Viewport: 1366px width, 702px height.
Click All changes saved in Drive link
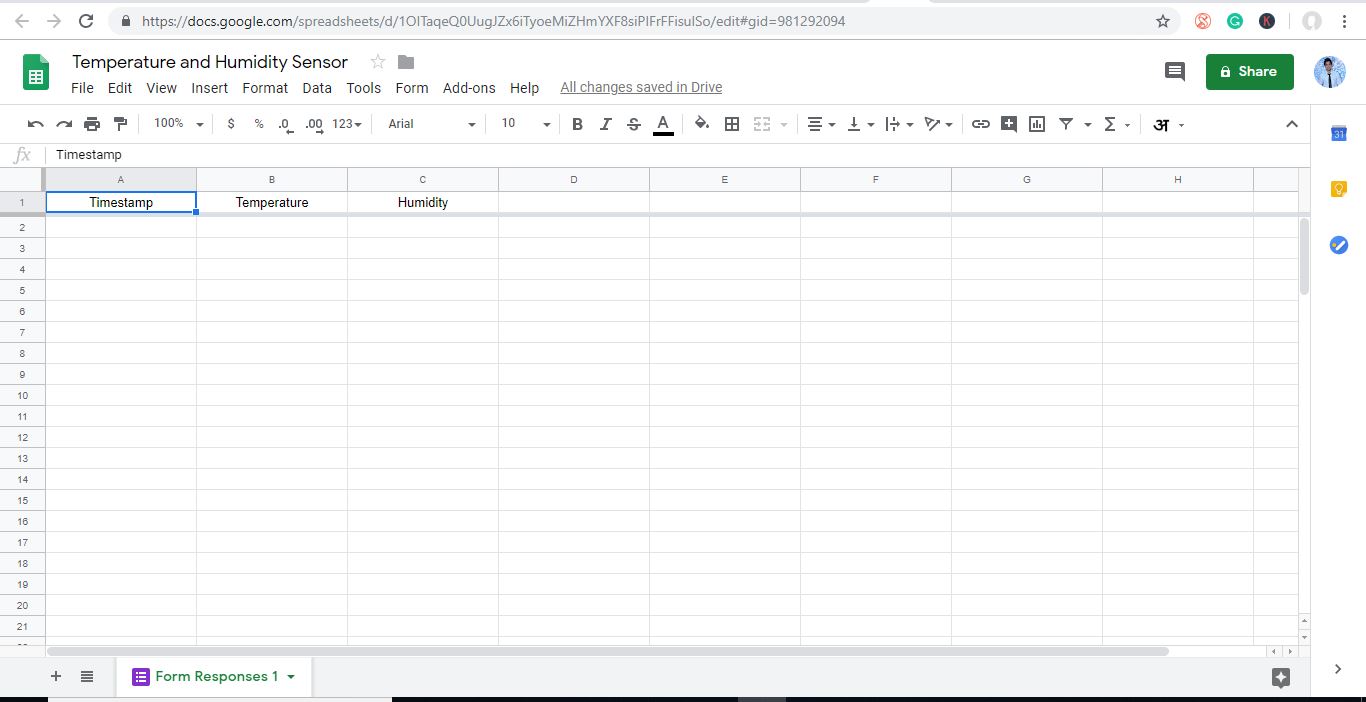pos(641,88)
